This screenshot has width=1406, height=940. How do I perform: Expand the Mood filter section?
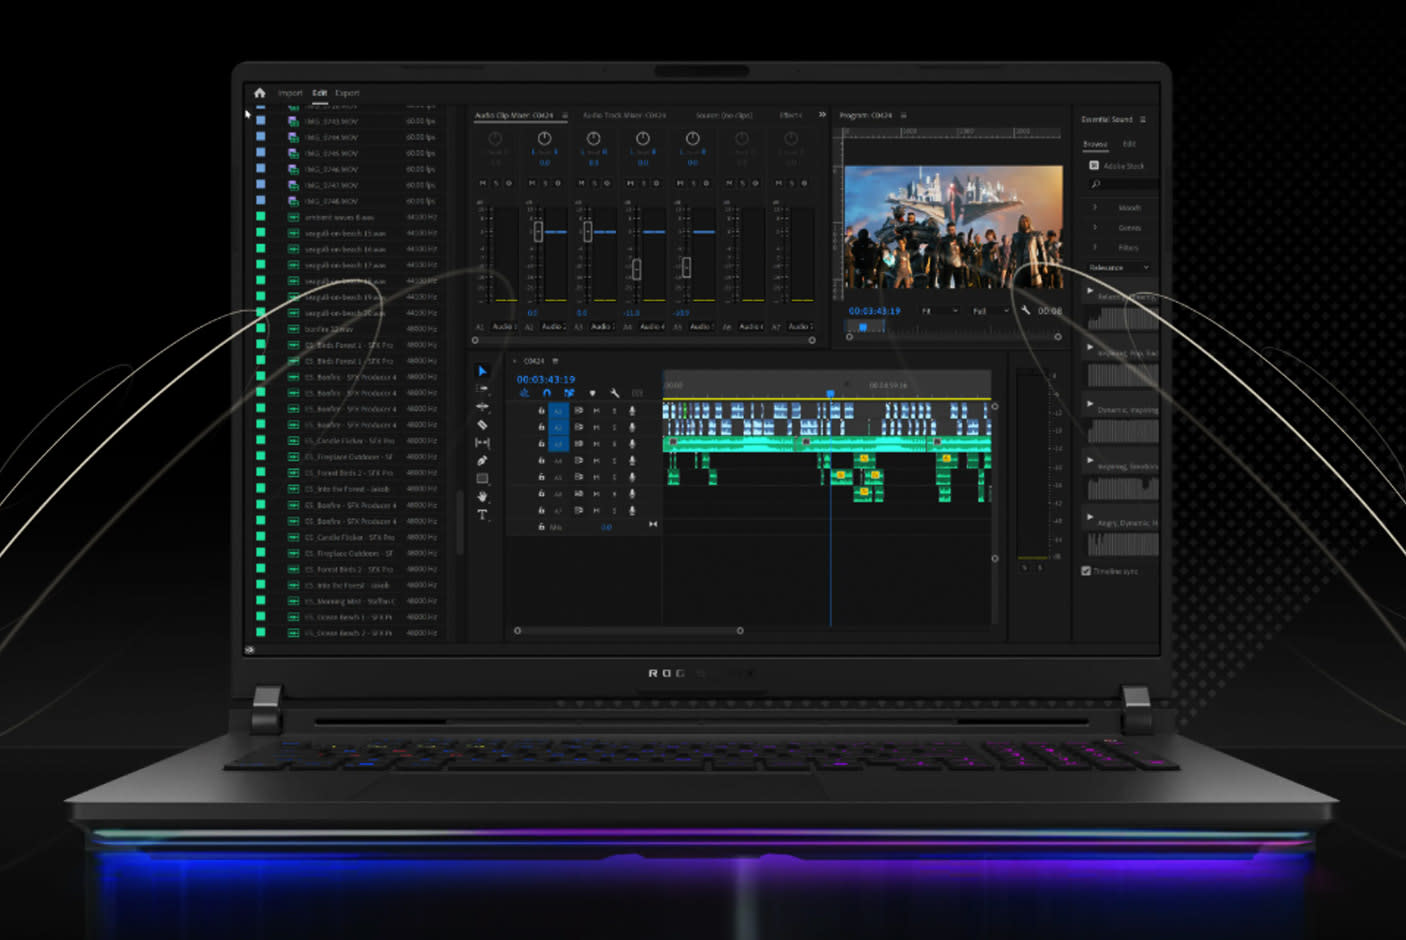pyautogui.click(x=1094, y=207)
